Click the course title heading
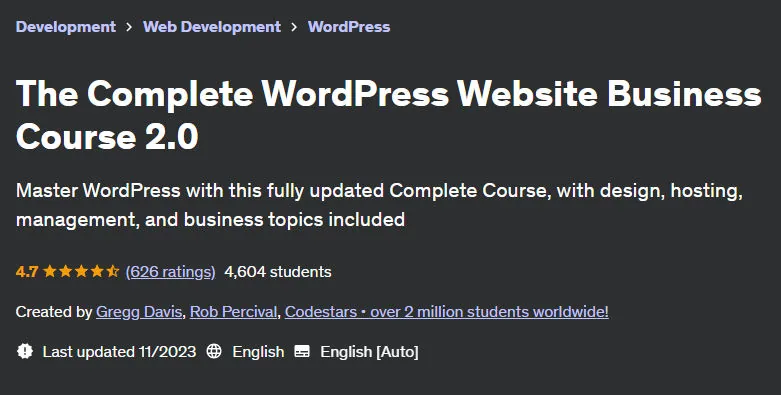This screenshot has width=781, height=395. (389, 115)
